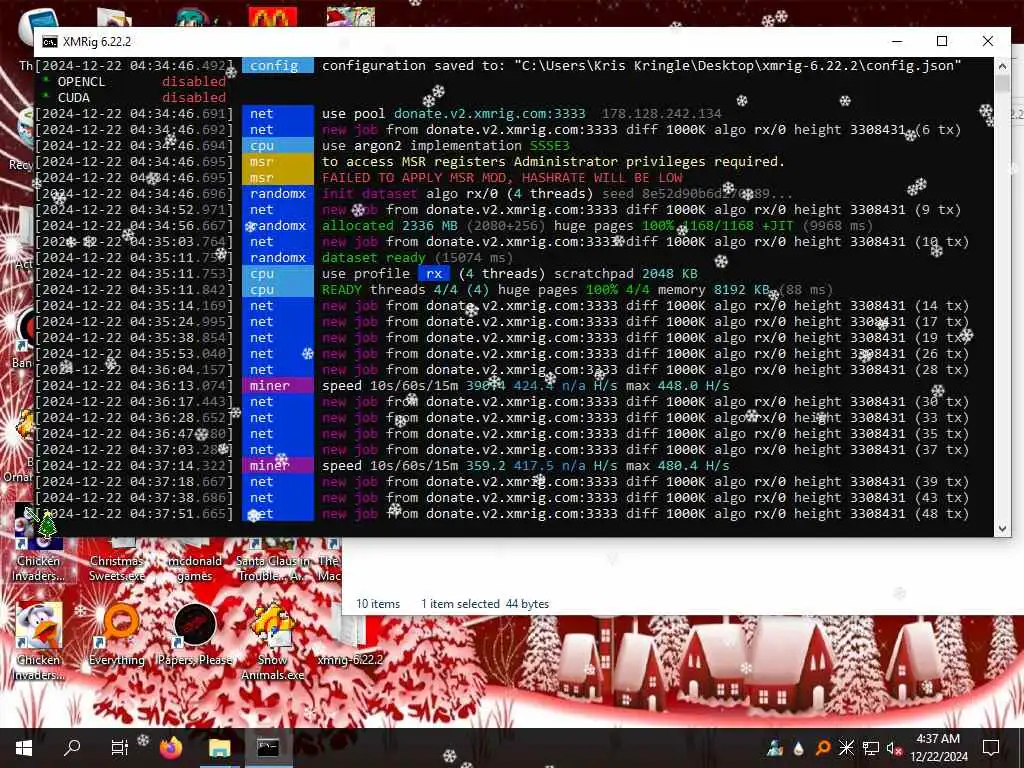Click the "init dataset algo rx/0" line

[414, 193]
